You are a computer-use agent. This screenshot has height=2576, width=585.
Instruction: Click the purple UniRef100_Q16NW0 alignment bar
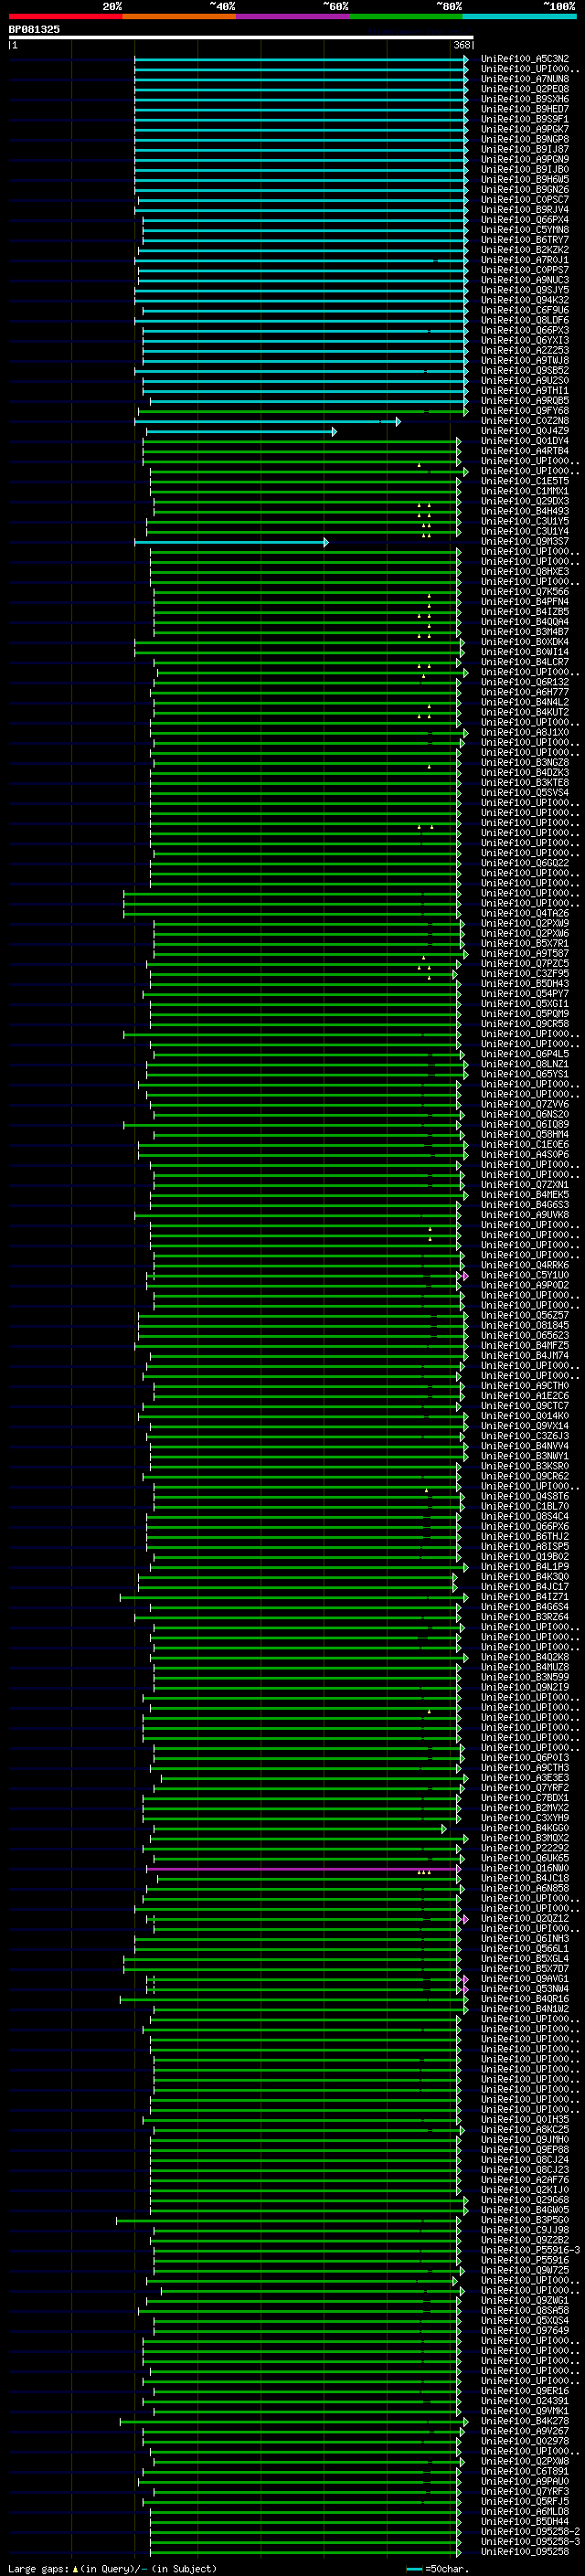(304, 1868)
